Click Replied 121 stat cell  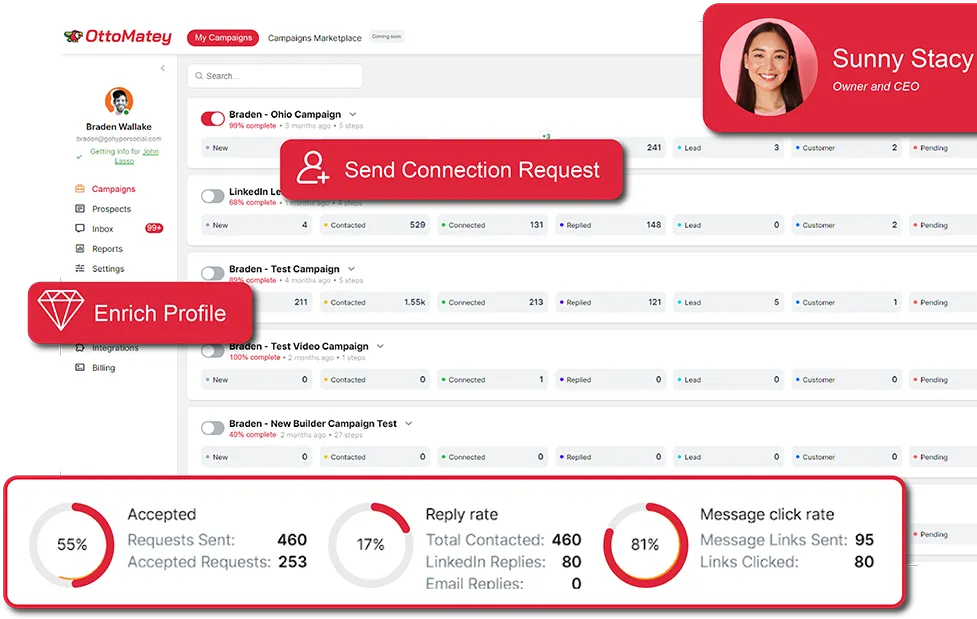(x=610, y=302)
